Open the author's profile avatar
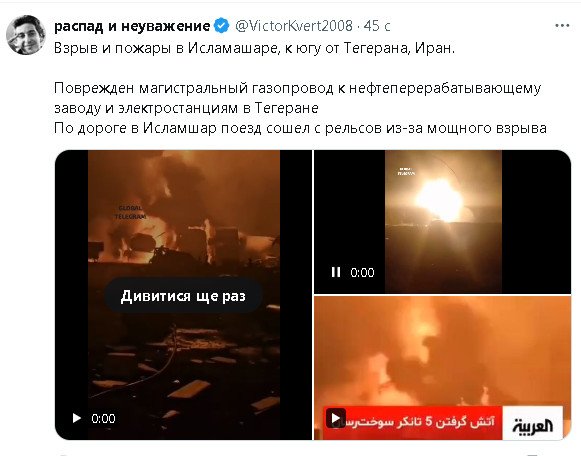 tap(26, 35)
